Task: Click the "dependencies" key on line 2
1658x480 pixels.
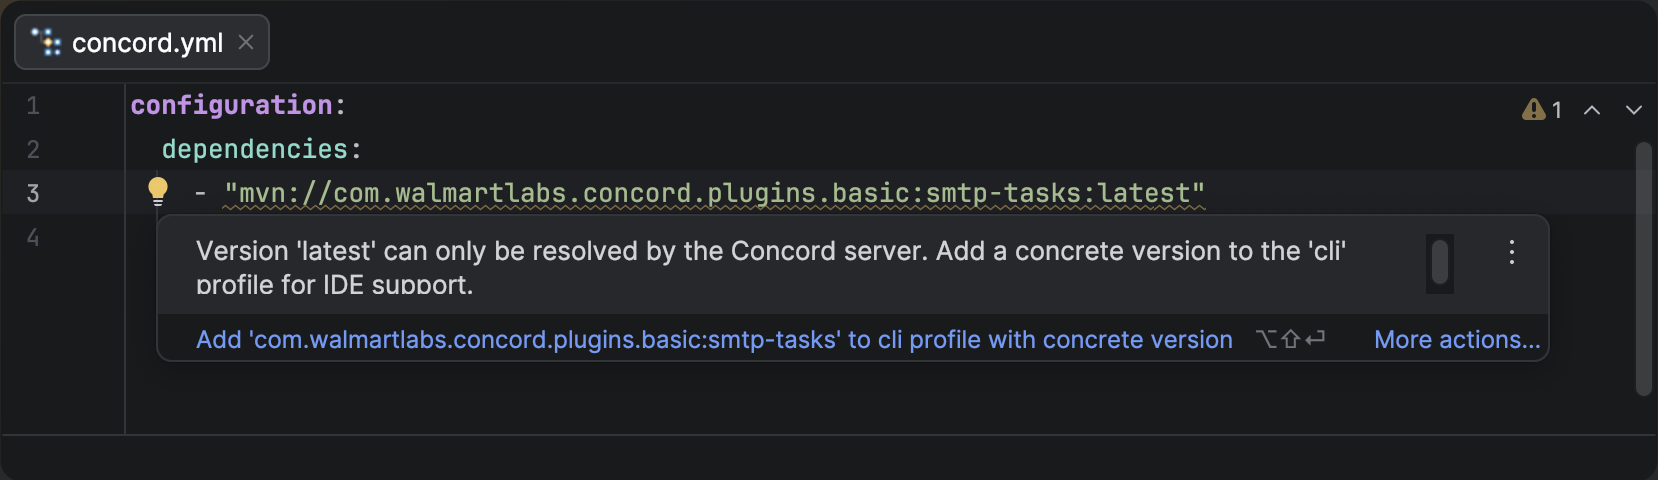Action: click(x=254, y=149)
